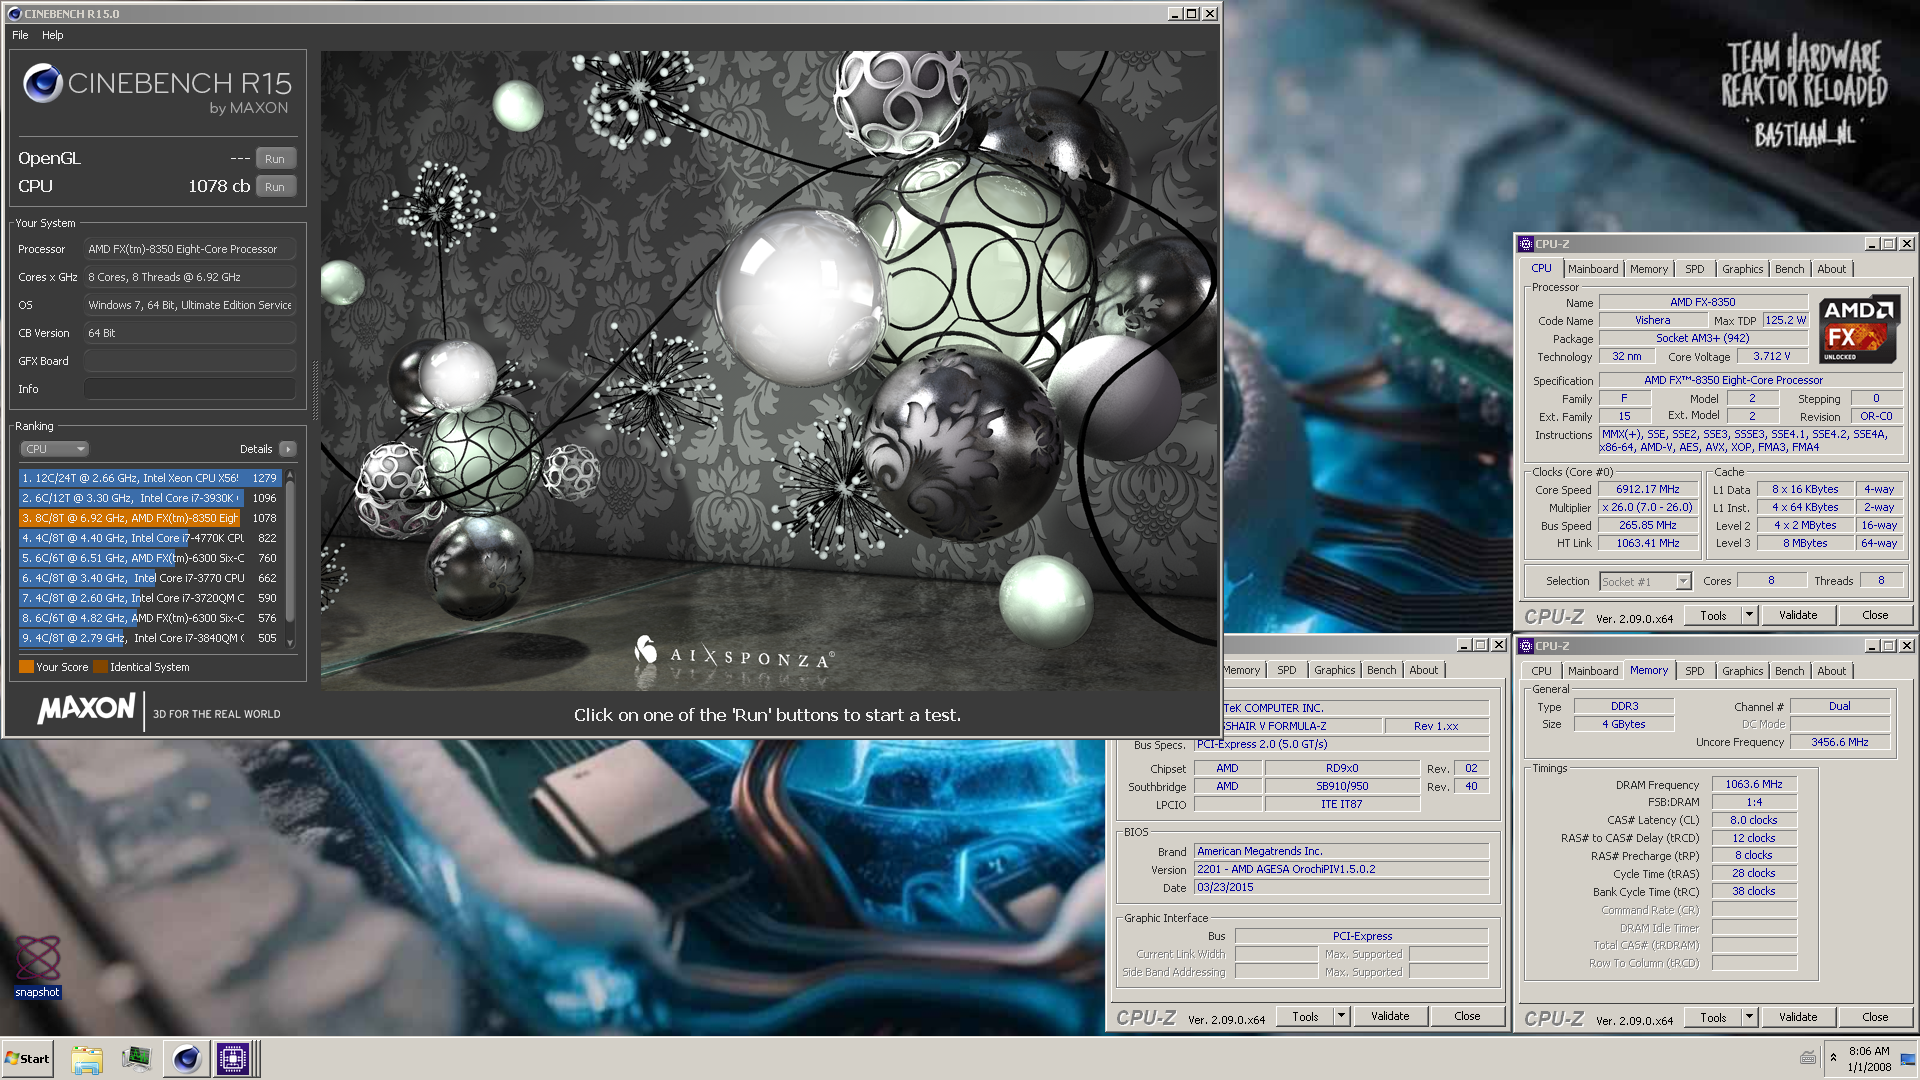1920x1080 pixels.
Task: Click the rendered scene image
Action: pyautogui.click(x=769, y=370)
